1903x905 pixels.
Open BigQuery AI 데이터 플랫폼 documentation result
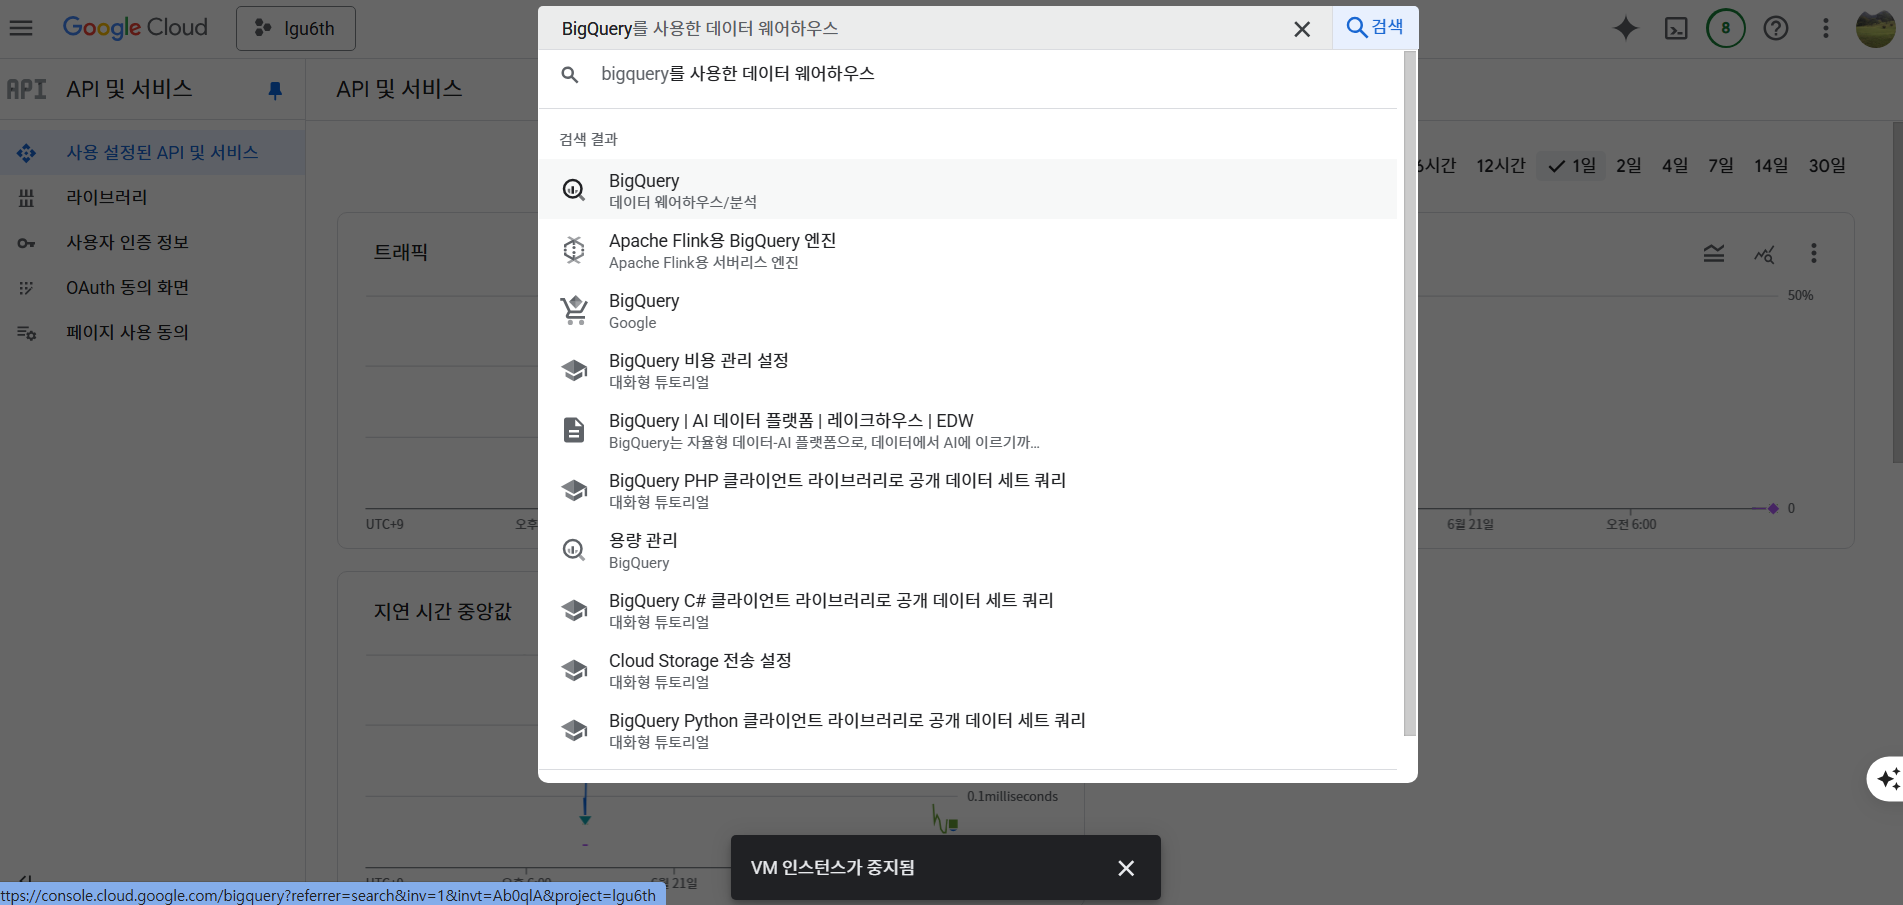[x=967, y=429]
